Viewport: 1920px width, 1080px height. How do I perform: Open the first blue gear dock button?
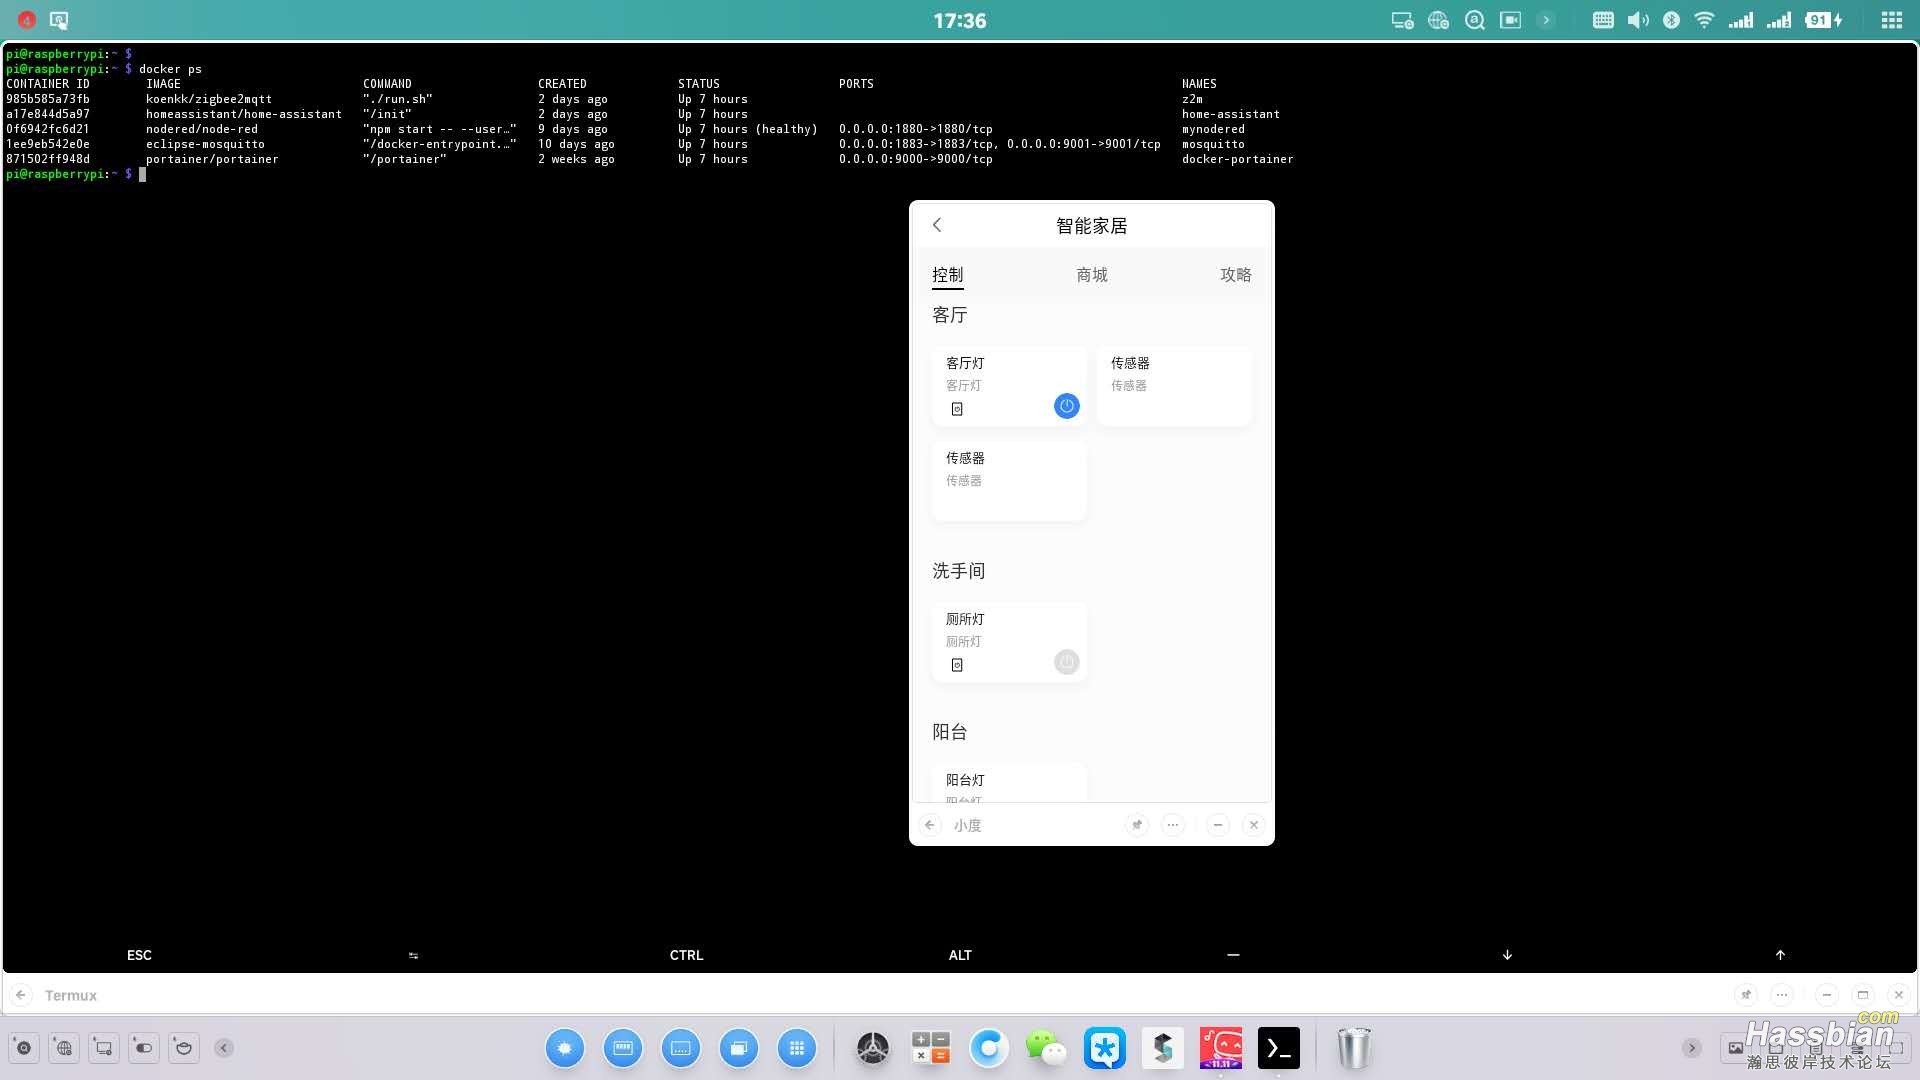click(x=565, y=1048)
